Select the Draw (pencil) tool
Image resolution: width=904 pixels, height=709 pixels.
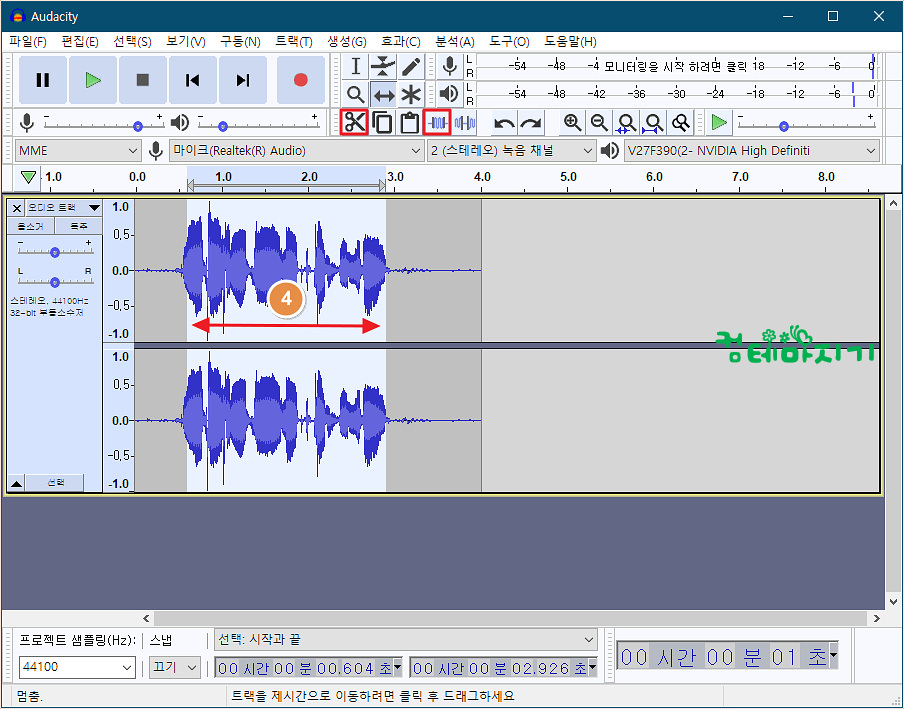pos(410,66)
